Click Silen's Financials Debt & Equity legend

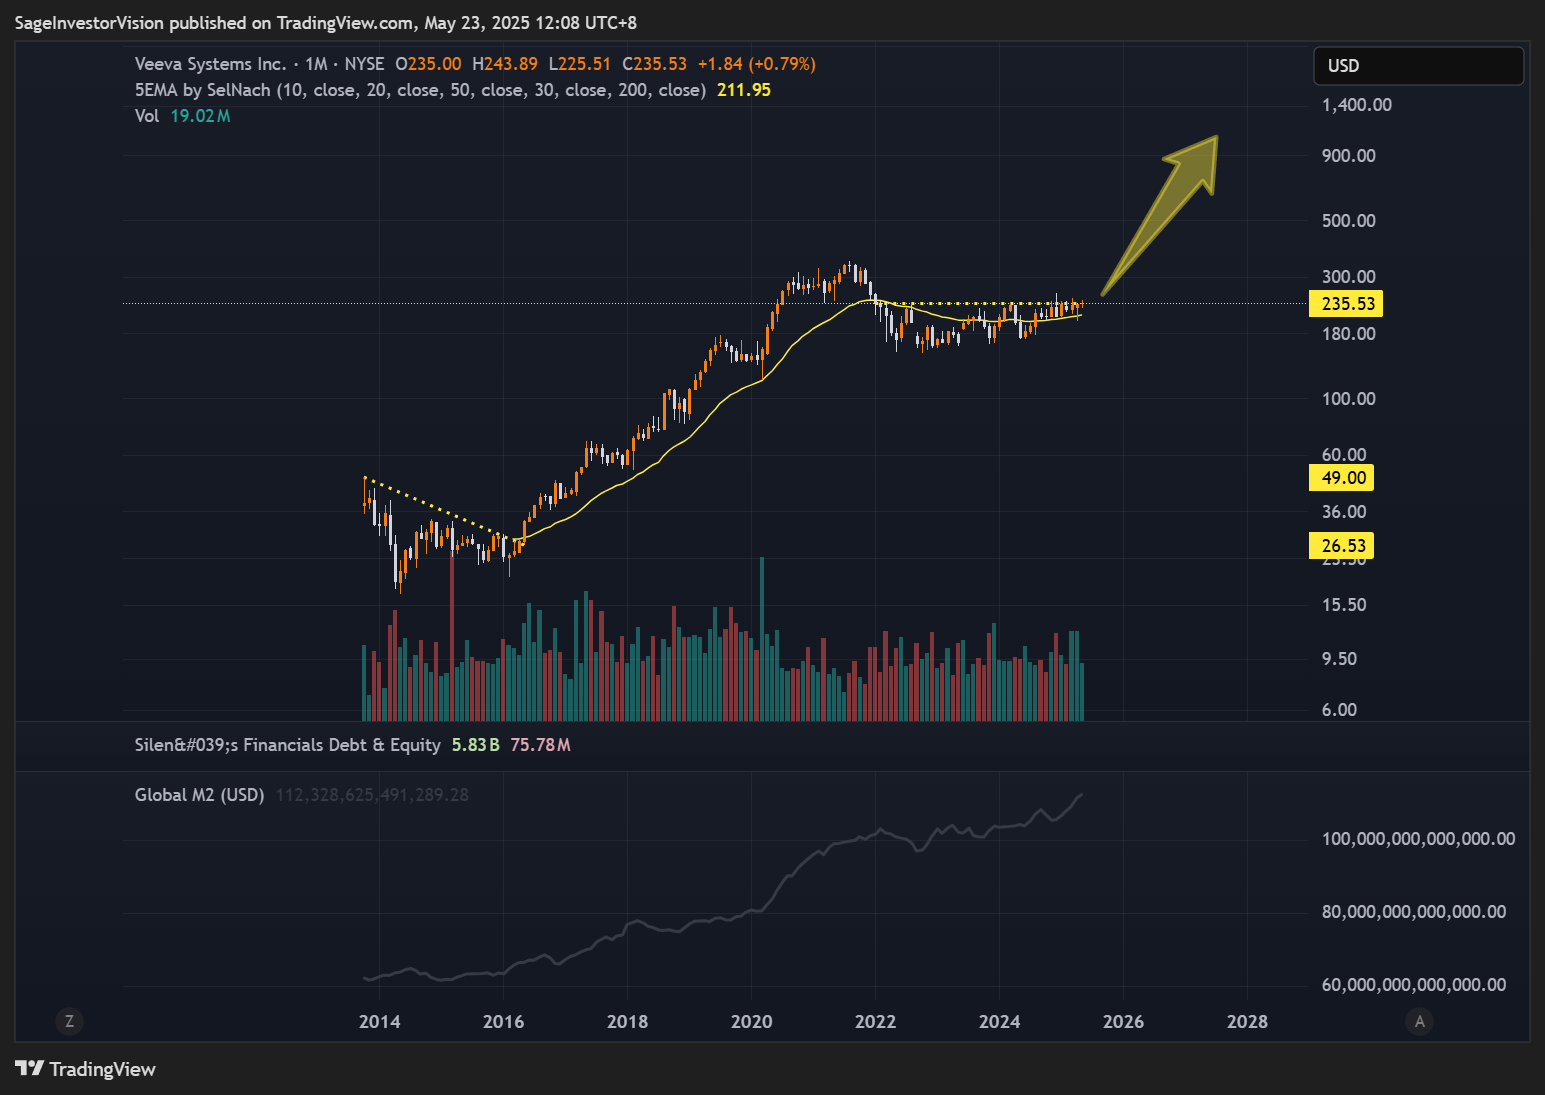click(x=288, y=745)
